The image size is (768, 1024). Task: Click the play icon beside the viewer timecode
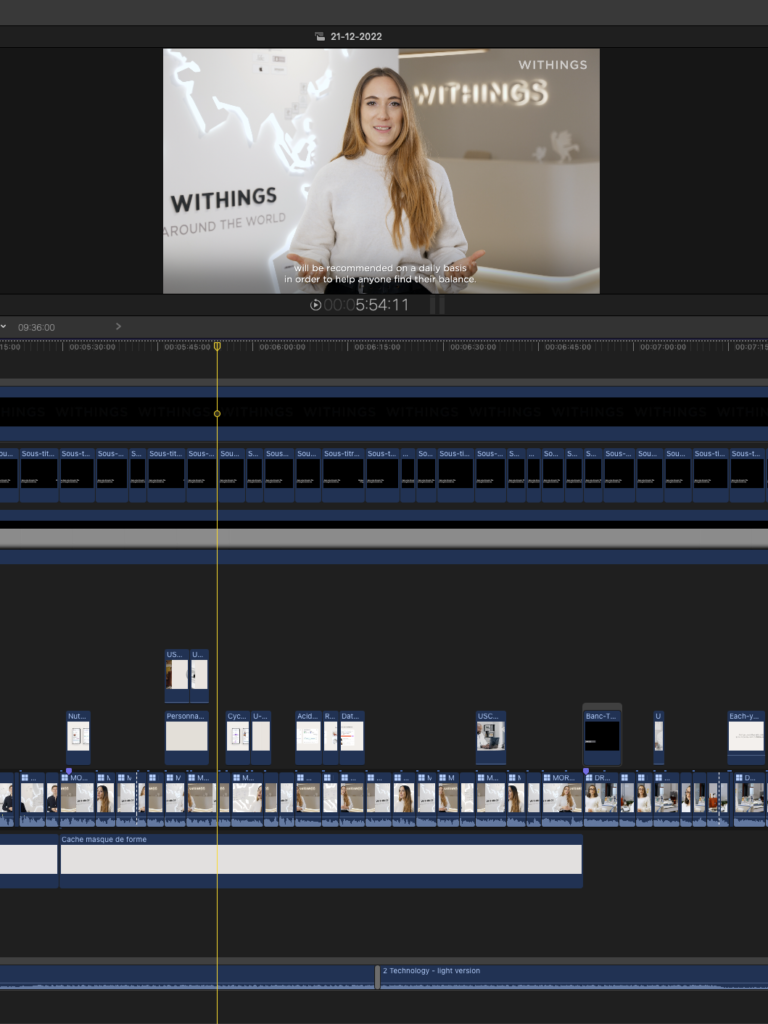click(315, 305)
